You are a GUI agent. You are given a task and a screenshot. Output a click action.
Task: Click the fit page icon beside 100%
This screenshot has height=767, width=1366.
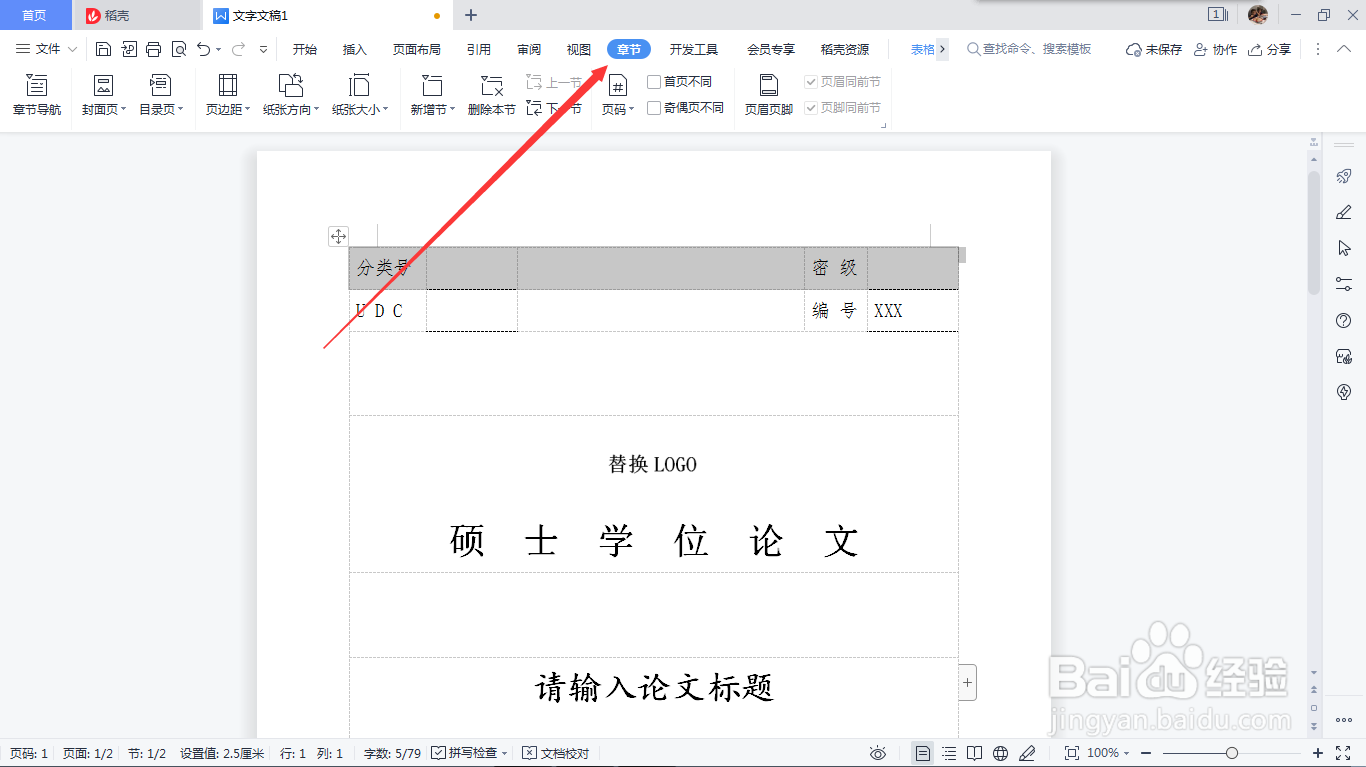1071,753
